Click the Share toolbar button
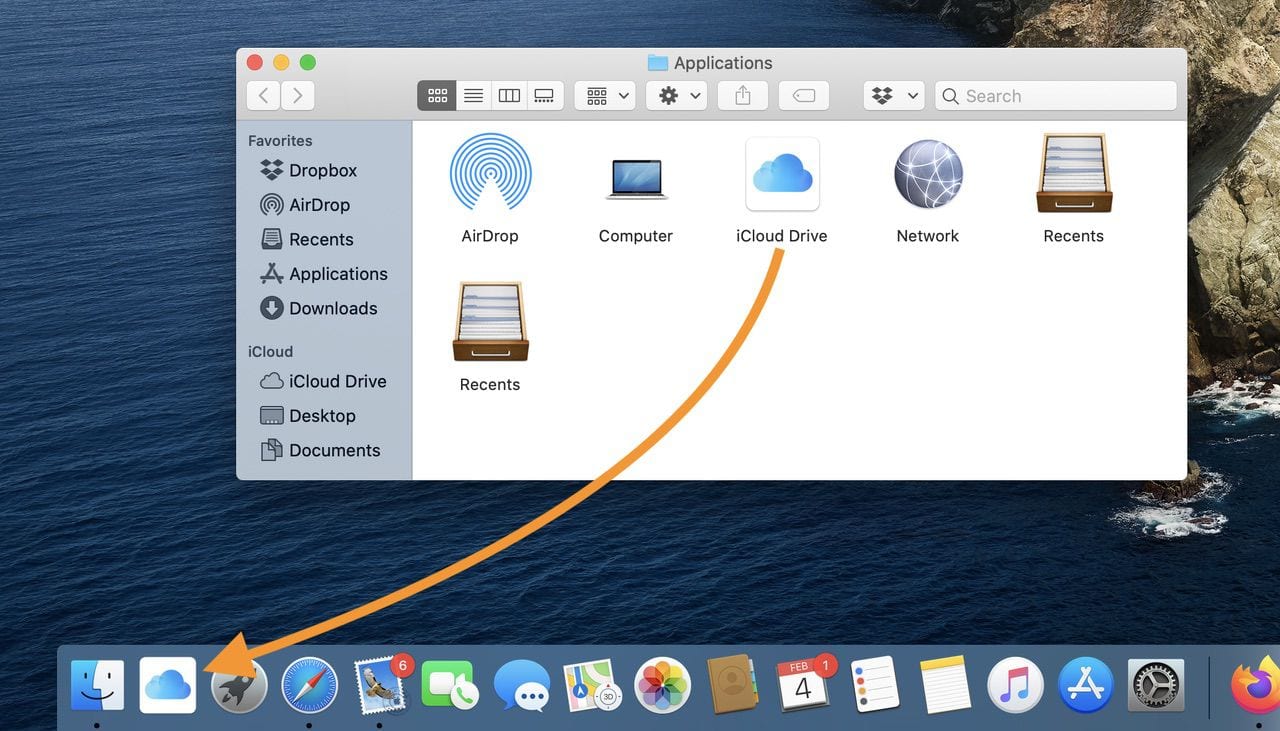Image resolution: width=1280 pixels, height=731 pixels. click(742, 96)
